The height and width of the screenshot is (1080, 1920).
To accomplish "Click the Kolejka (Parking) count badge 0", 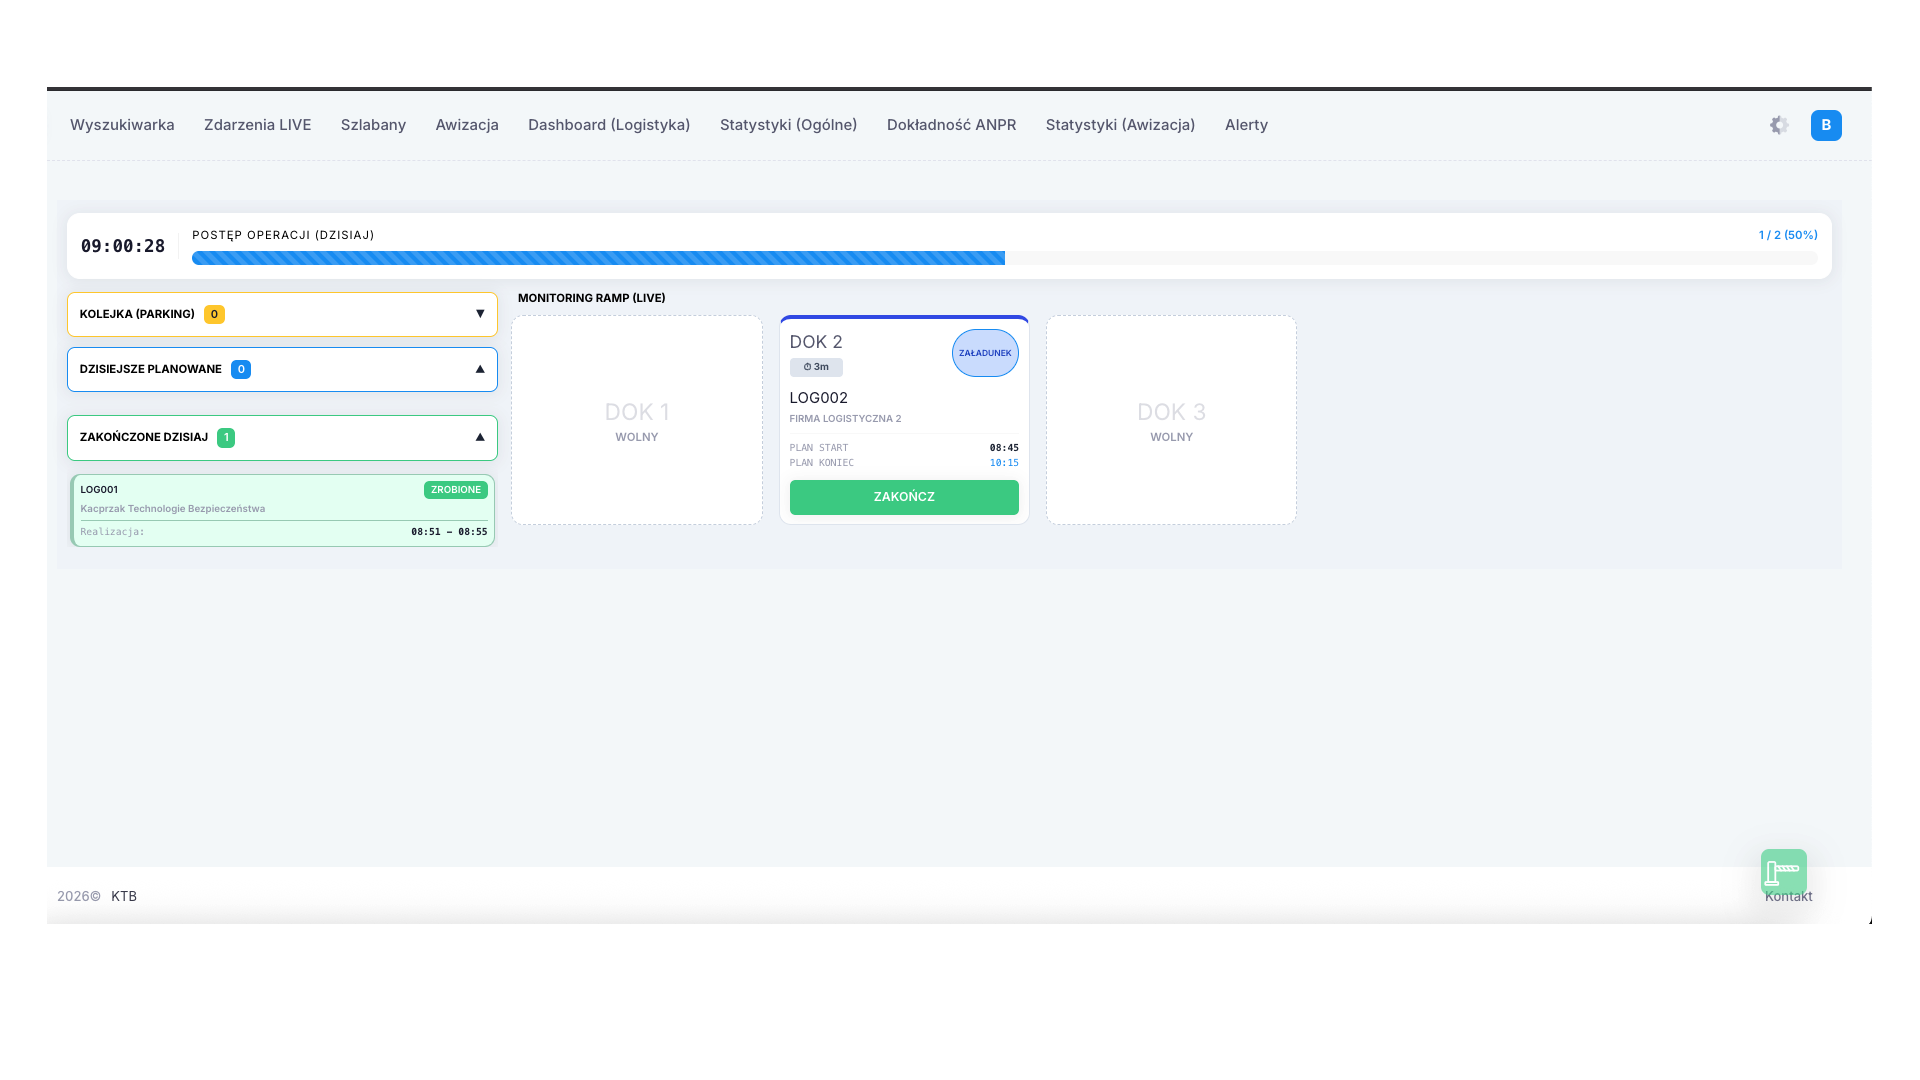I will pyautogui.click(x=214, y=314).
